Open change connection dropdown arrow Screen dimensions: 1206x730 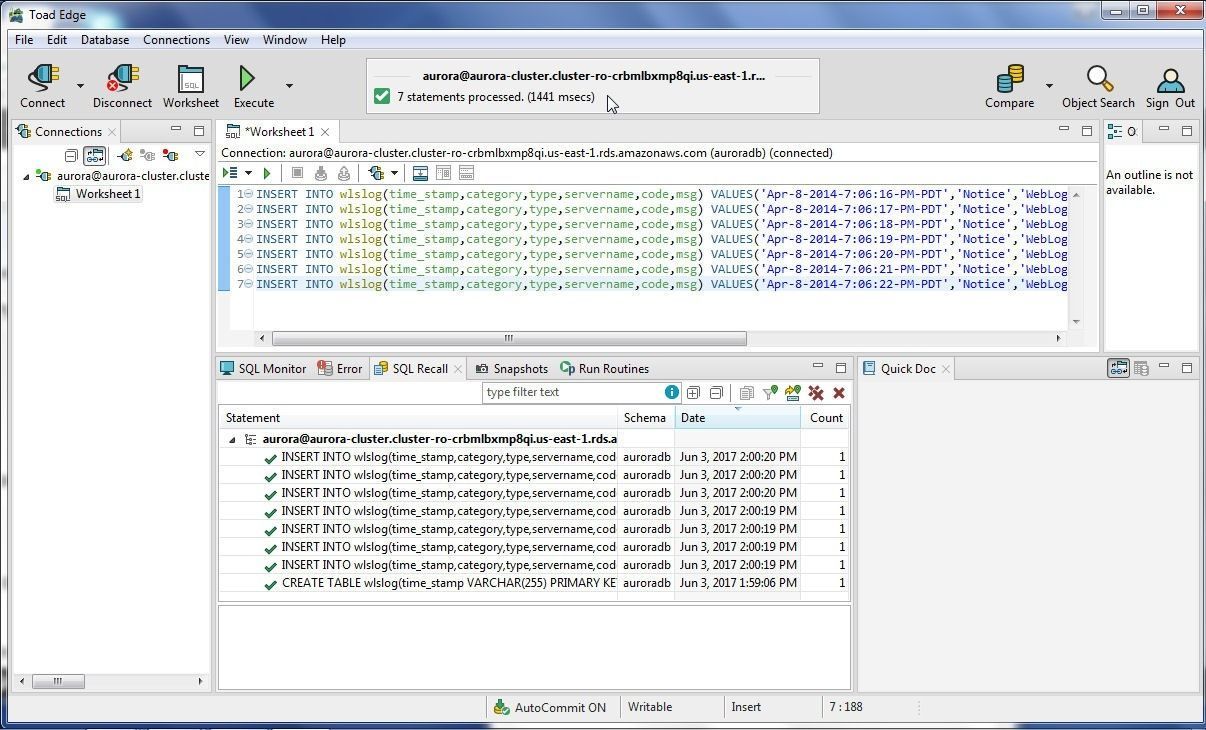click(394, 173)
